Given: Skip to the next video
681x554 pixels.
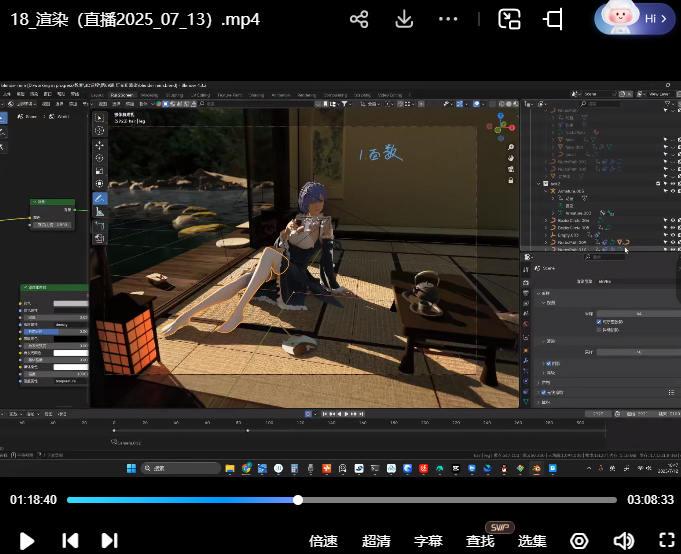Looking at the screenshot, I should point(109,541).
